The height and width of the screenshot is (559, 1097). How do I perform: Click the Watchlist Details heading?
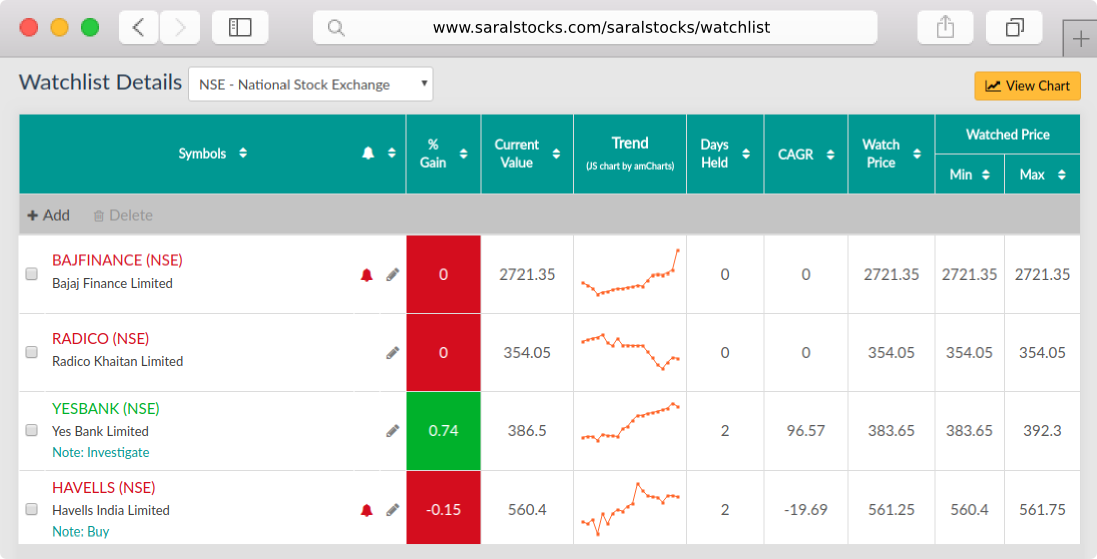click(x=100, y=83)
